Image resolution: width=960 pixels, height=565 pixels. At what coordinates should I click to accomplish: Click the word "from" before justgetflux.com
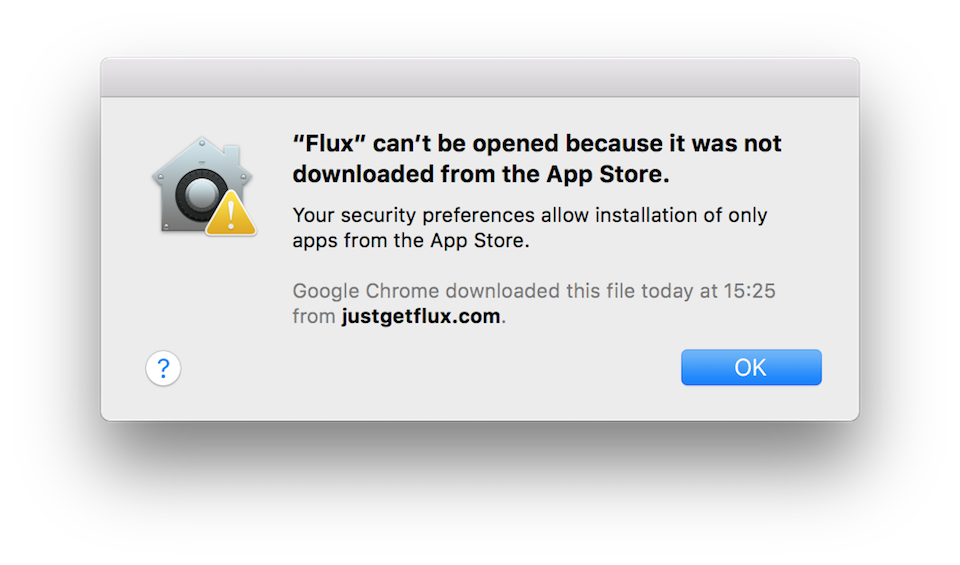tap(313, 316)
